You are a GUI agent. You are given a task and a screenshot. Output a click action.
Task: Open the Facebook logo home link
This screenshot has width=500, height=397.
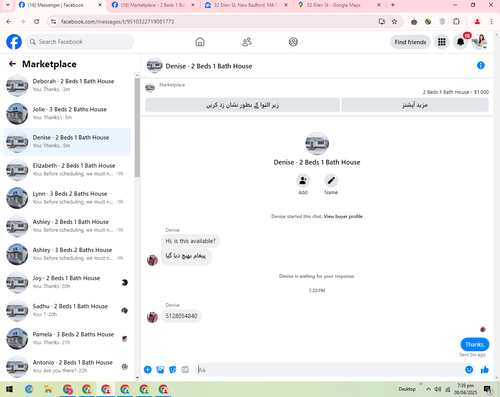(x=14, y=42)
